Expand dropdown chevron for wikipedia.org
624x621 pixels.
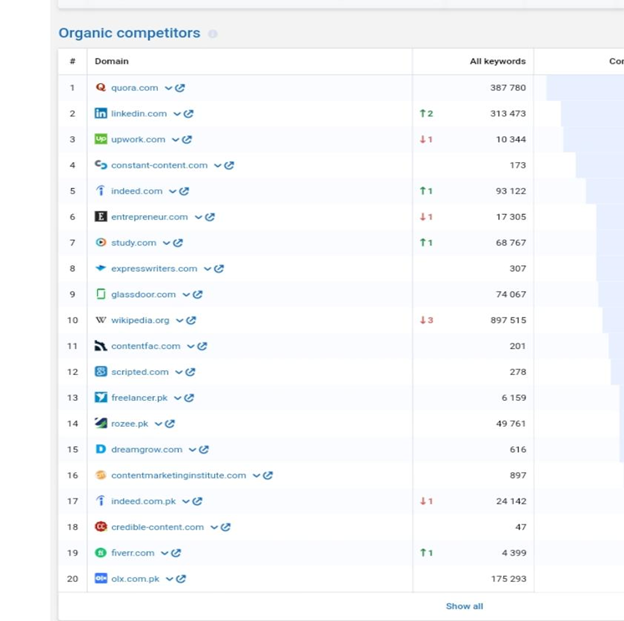[x=180, y=320]
